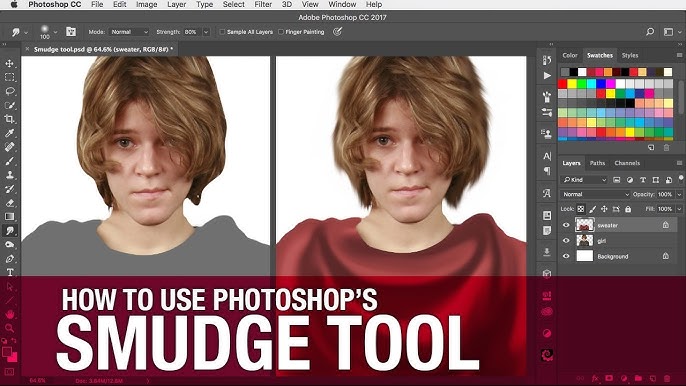Switch to the Paths tab
The height and width of the screenshot is (386, 686).
[x=597, y=163]
